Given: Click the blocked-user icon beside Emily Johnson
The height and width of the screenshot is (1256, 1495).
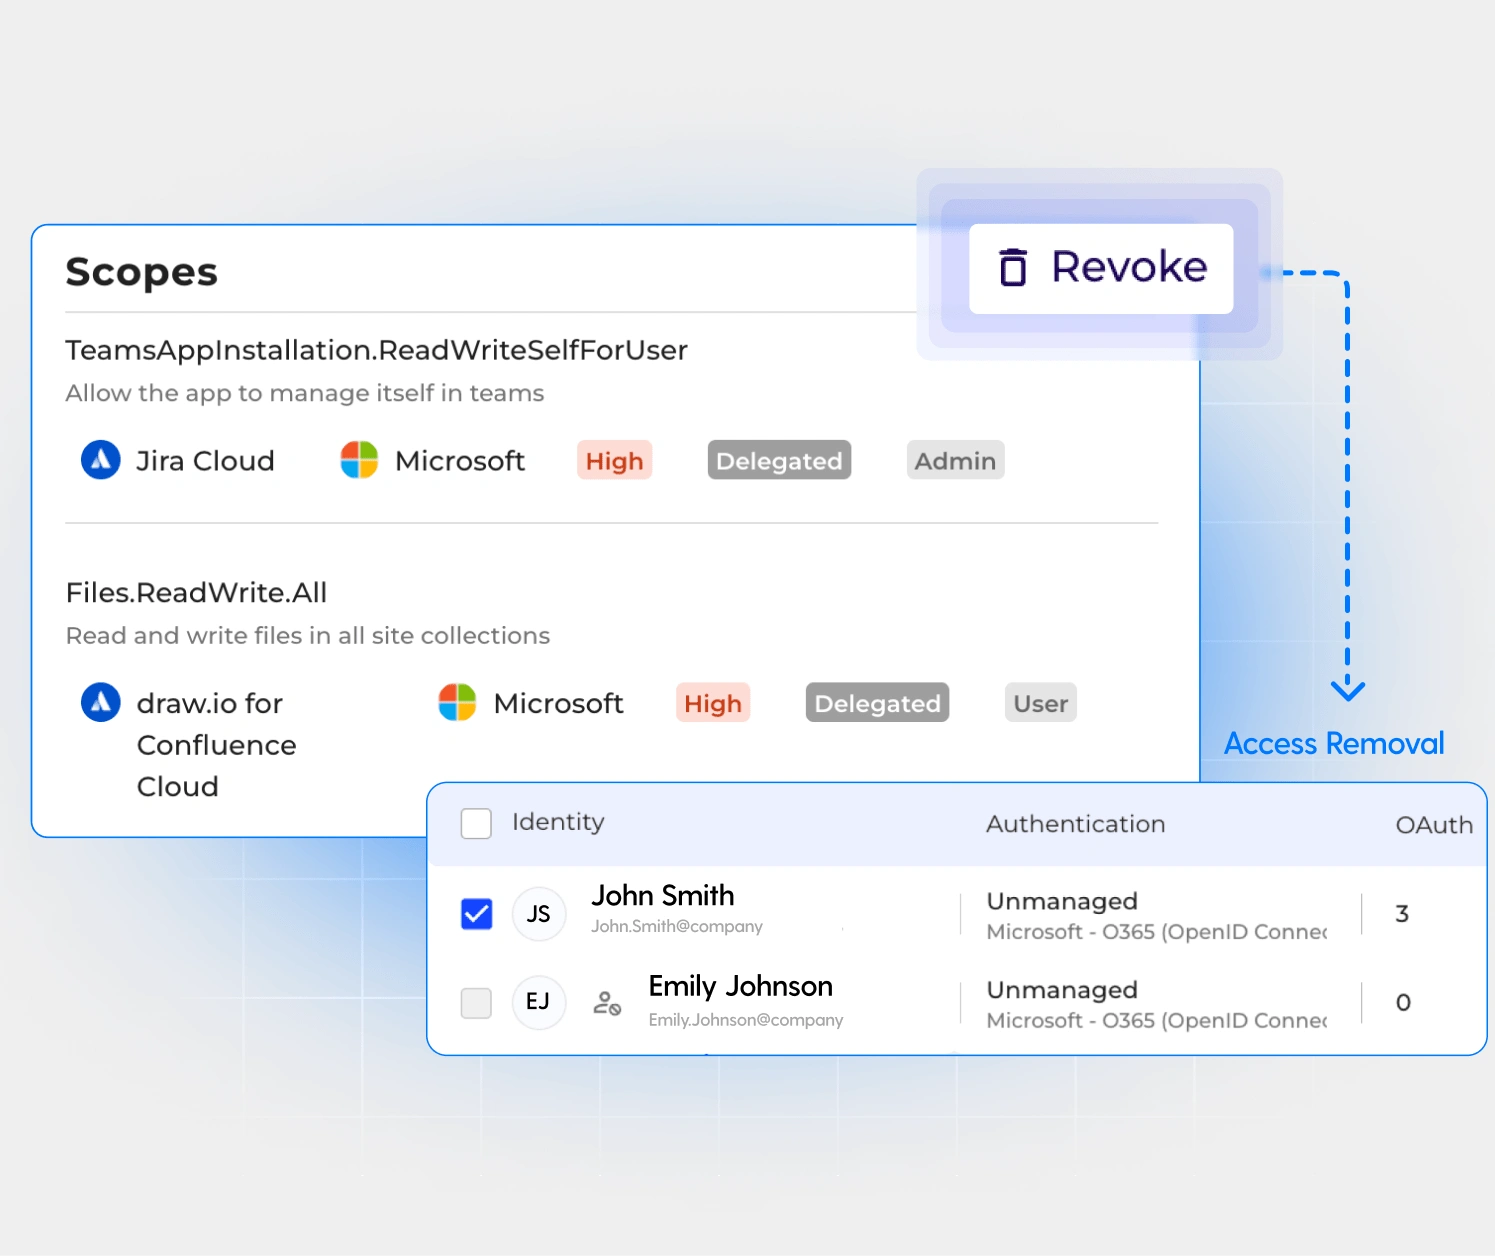Looking at the screenshot, I should tap(606, 1002).
